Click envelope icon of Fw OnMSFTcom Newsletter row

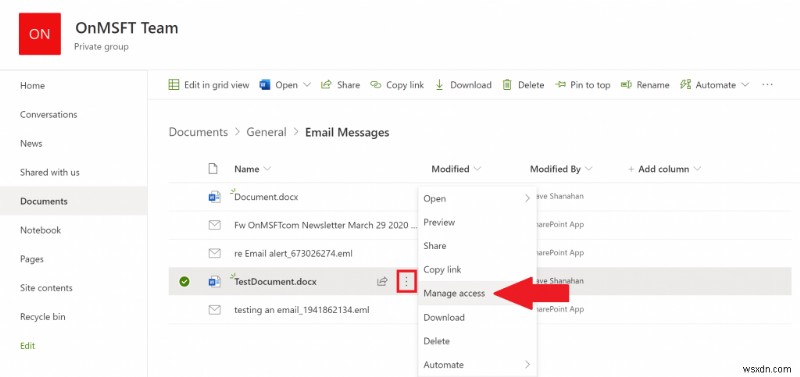(214, 225)
